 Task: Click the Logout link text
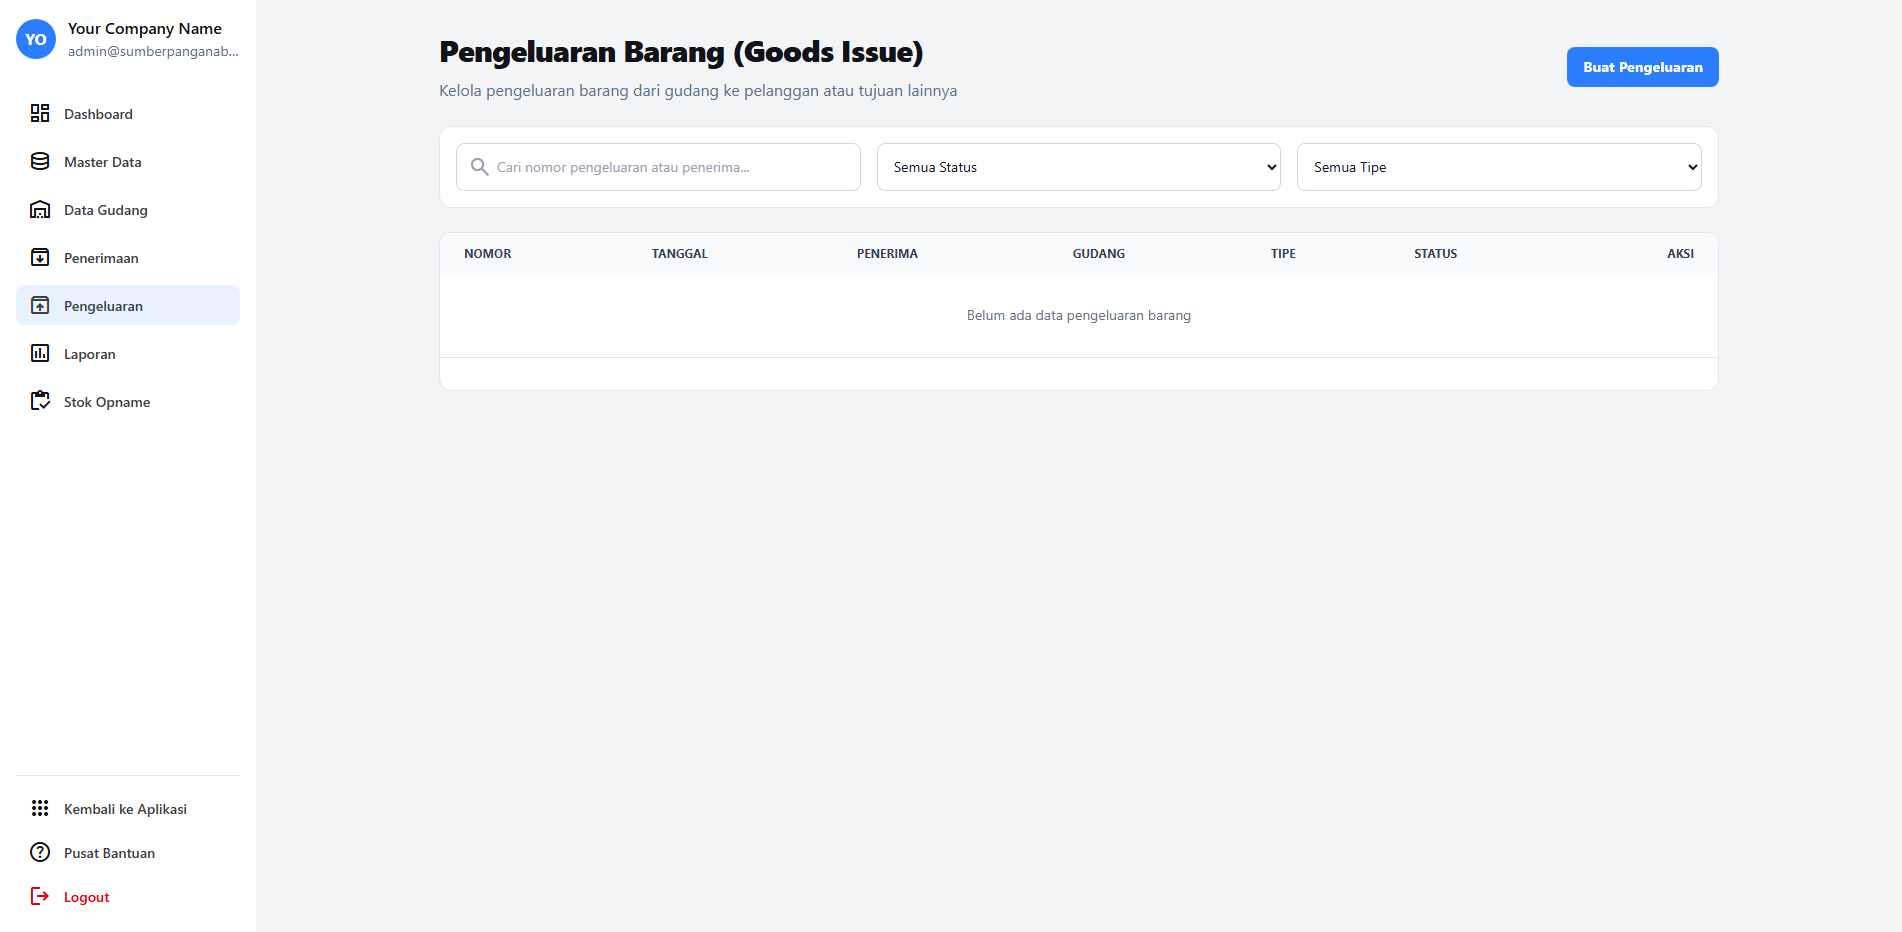pos(87,898)
